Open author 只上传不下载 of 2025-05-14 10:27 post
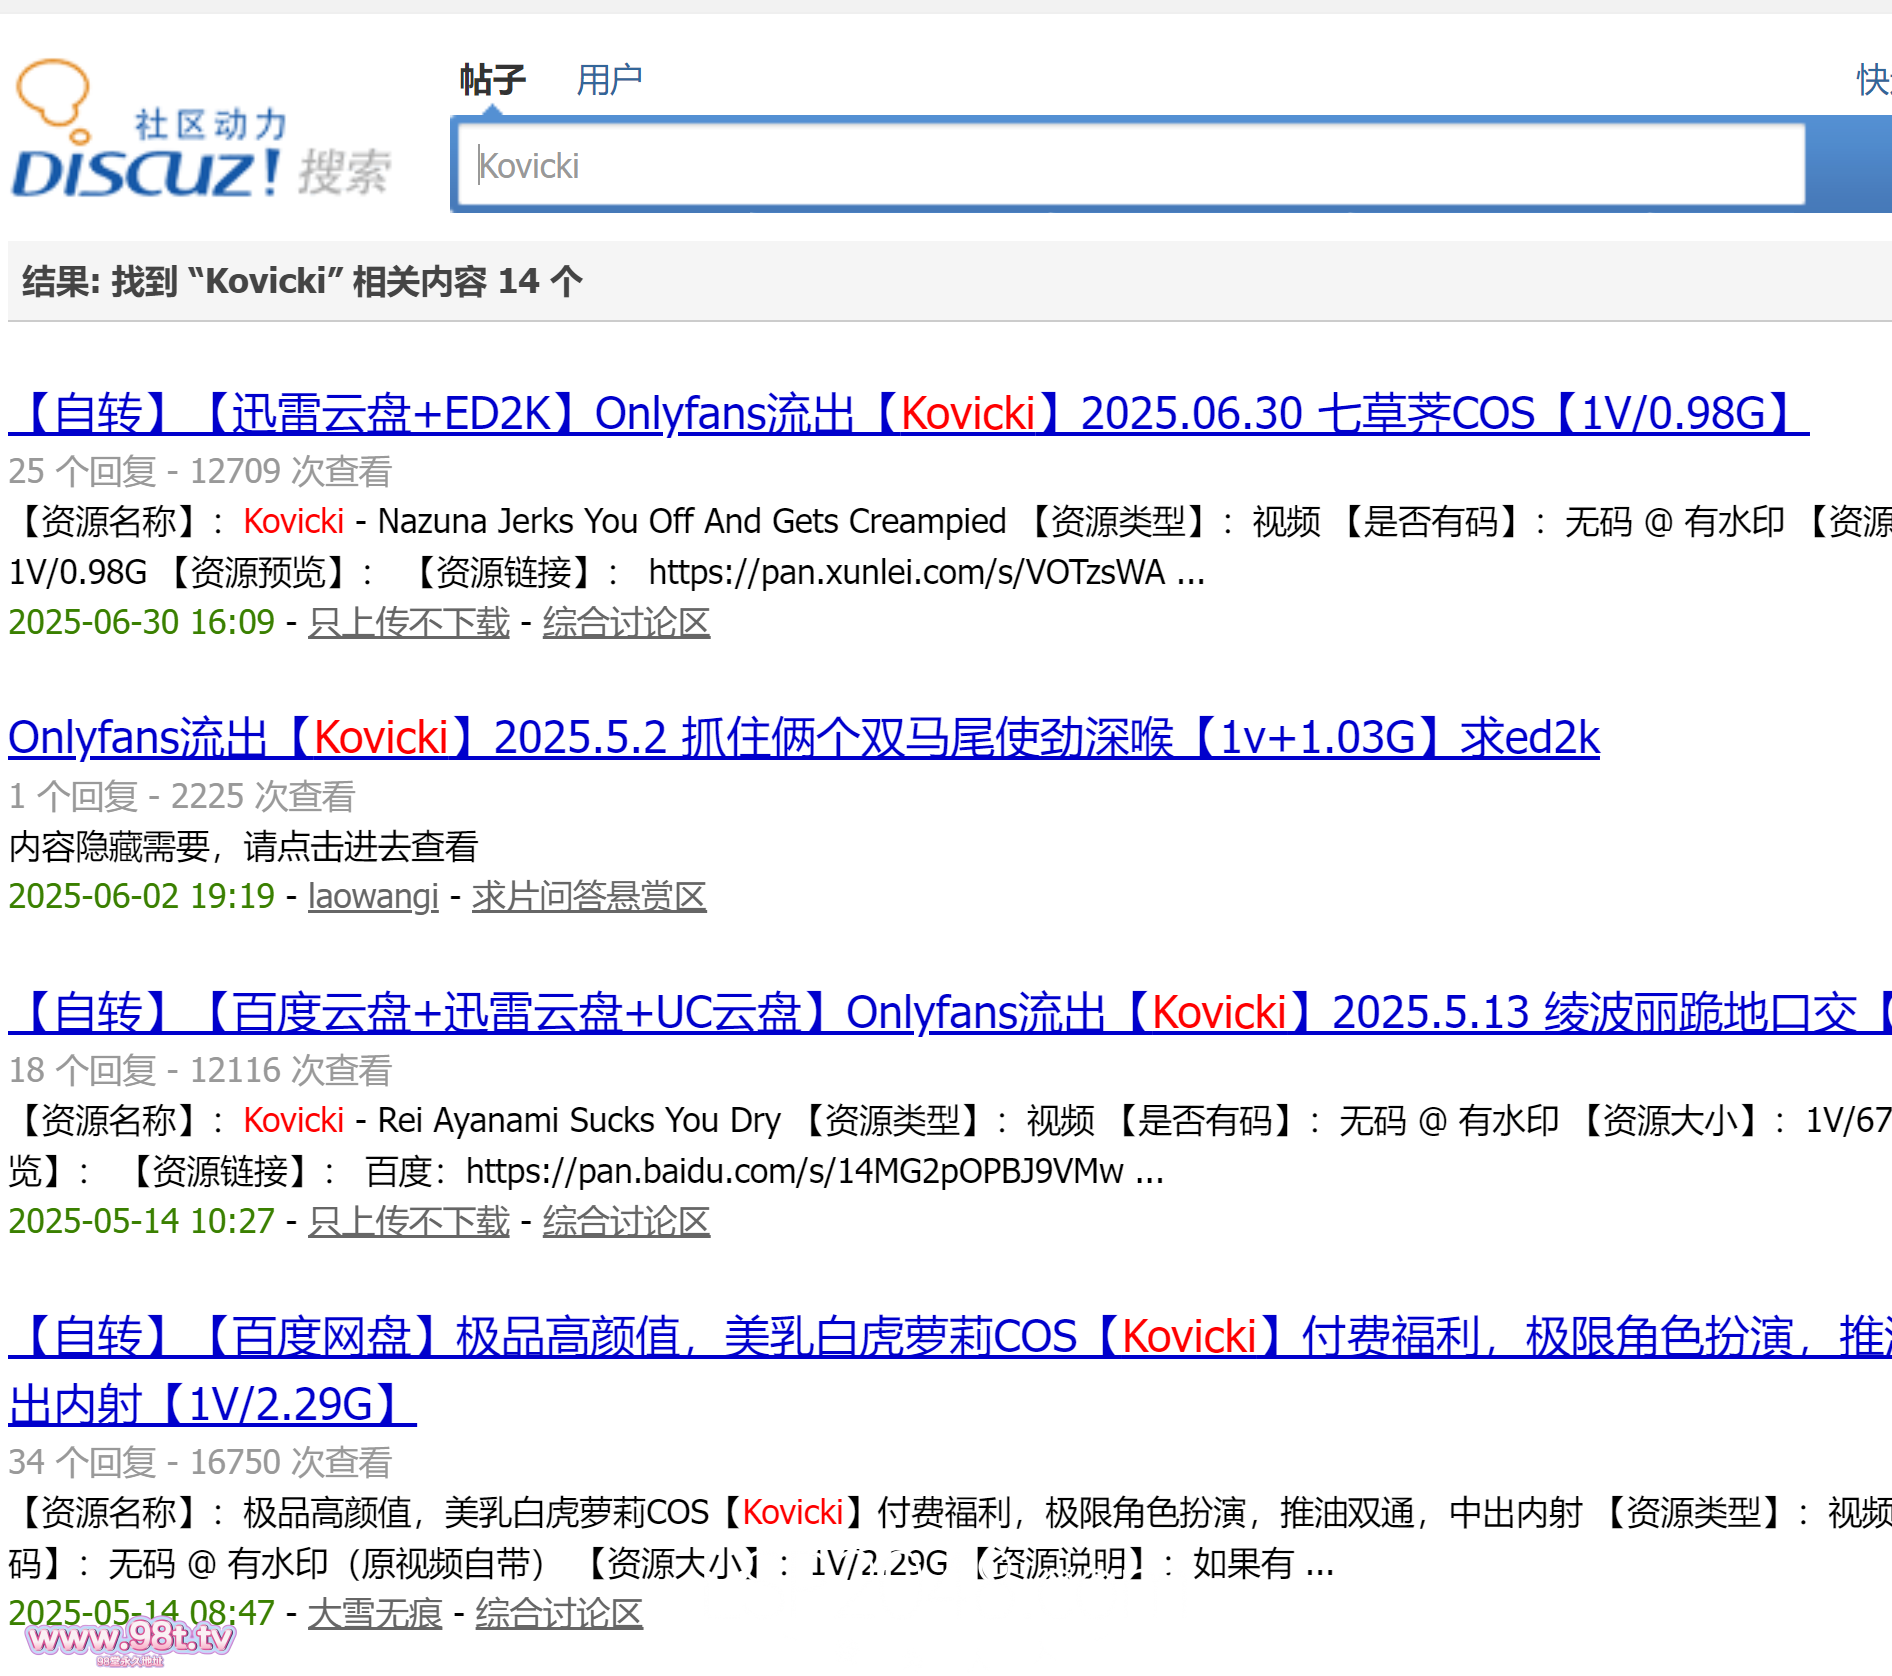1892x1676 pixels. (x=409, y=1221)
